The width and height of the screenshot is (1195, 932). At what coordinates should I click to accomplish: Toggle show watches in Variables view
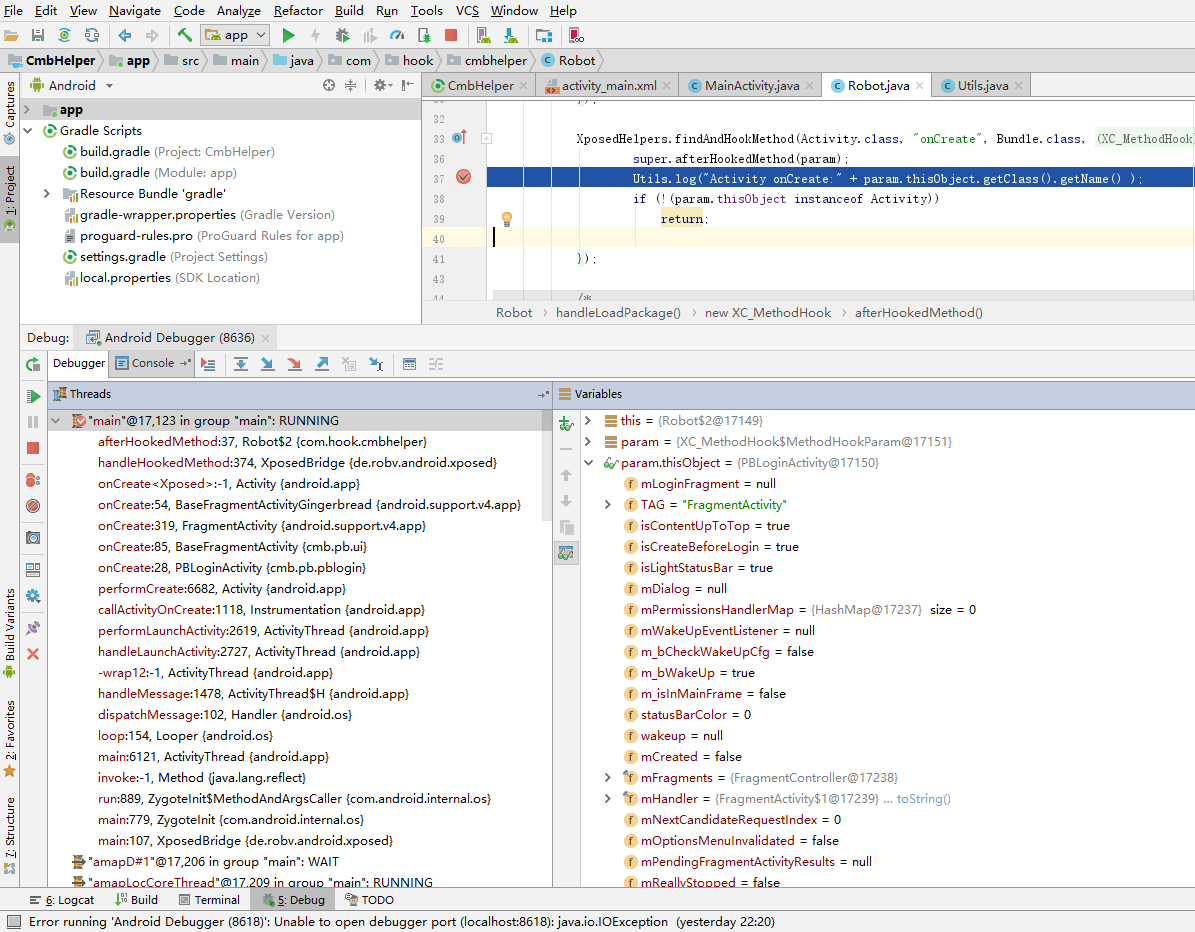[x=565, y=553]
